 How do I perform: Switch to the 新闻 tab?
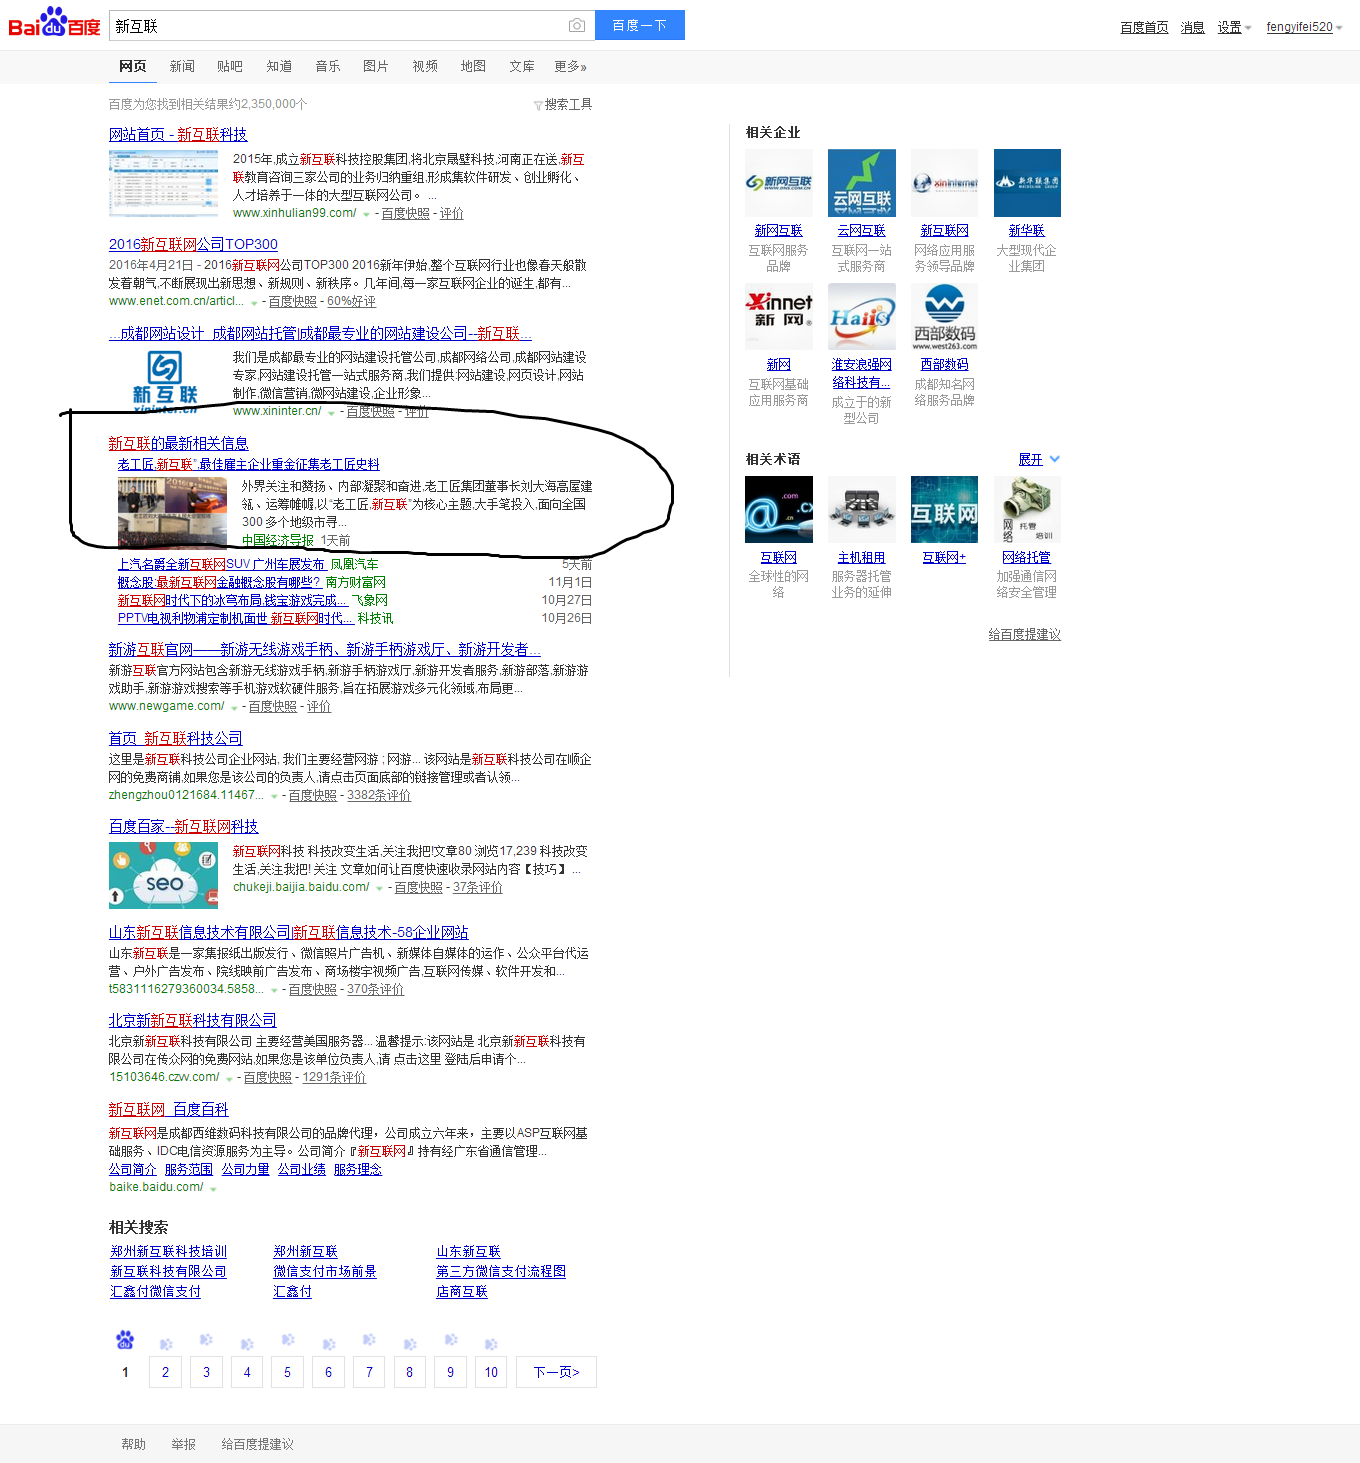(x=182, y=66)
